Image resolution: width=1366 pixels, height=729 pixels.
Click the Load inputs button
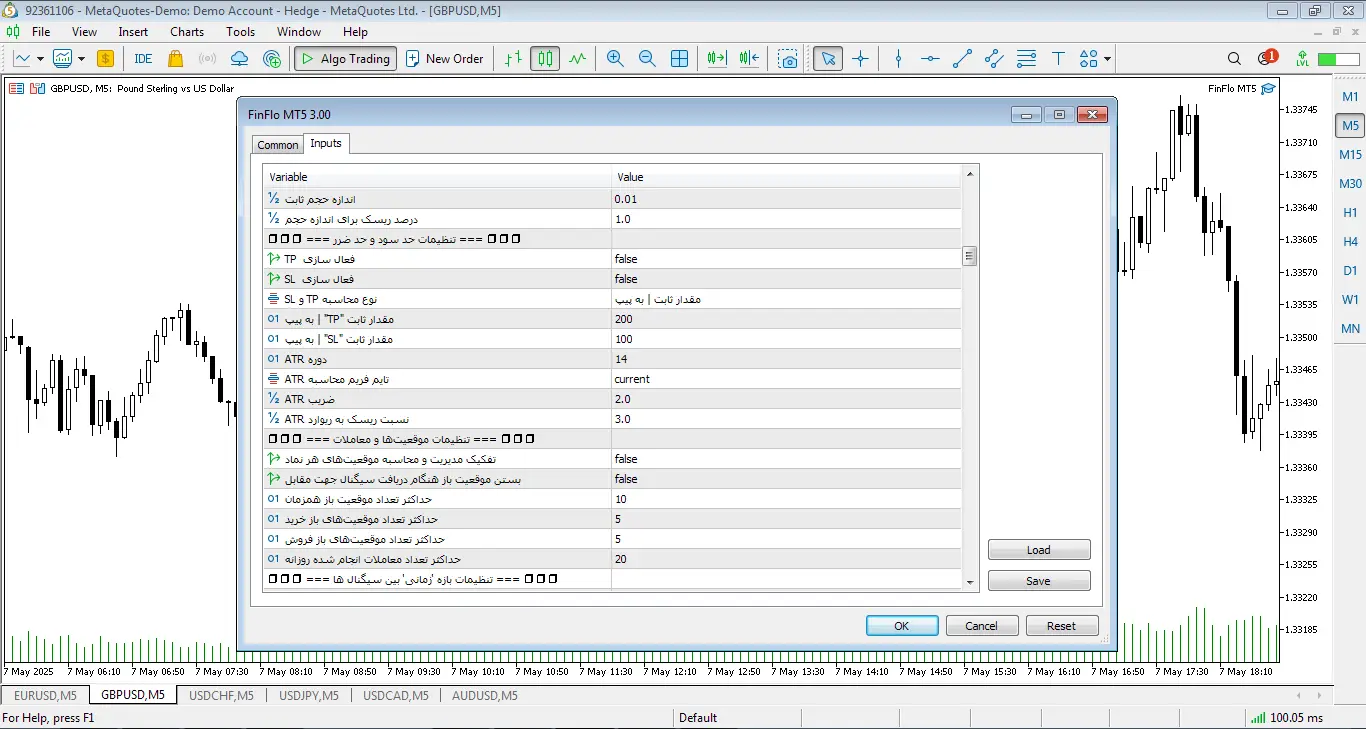tap(1039, 550)
